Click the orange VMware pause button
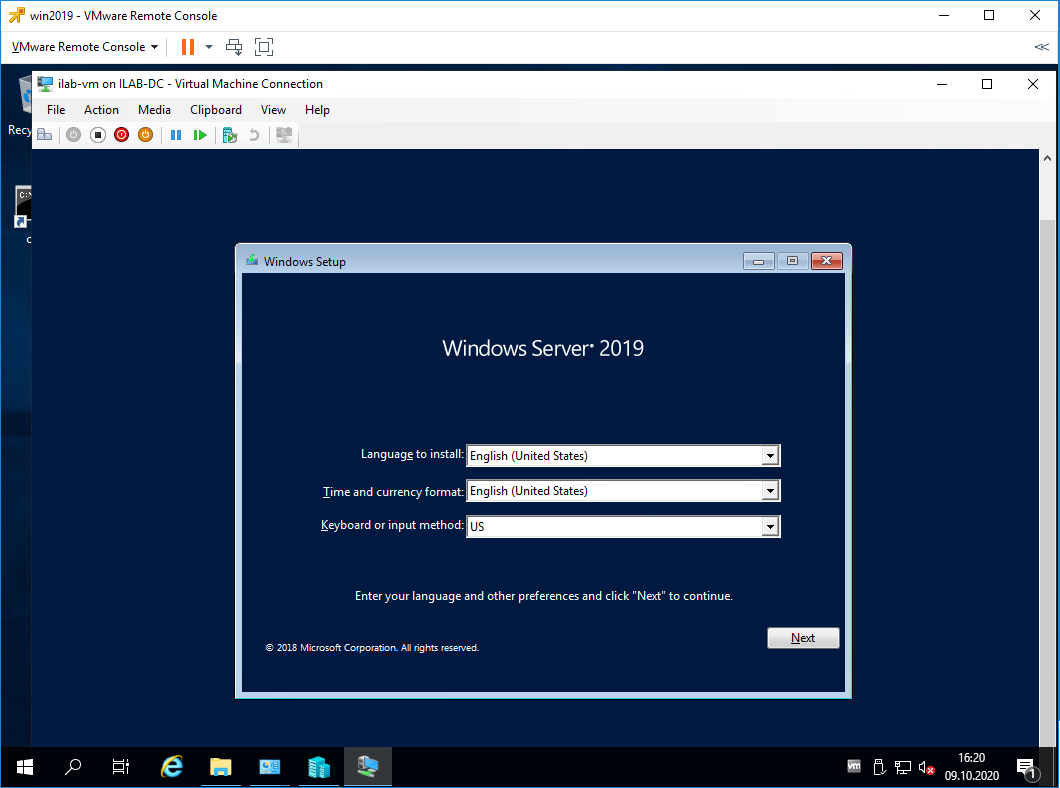Screen dimensions: 1060x788 click(188, 47)
